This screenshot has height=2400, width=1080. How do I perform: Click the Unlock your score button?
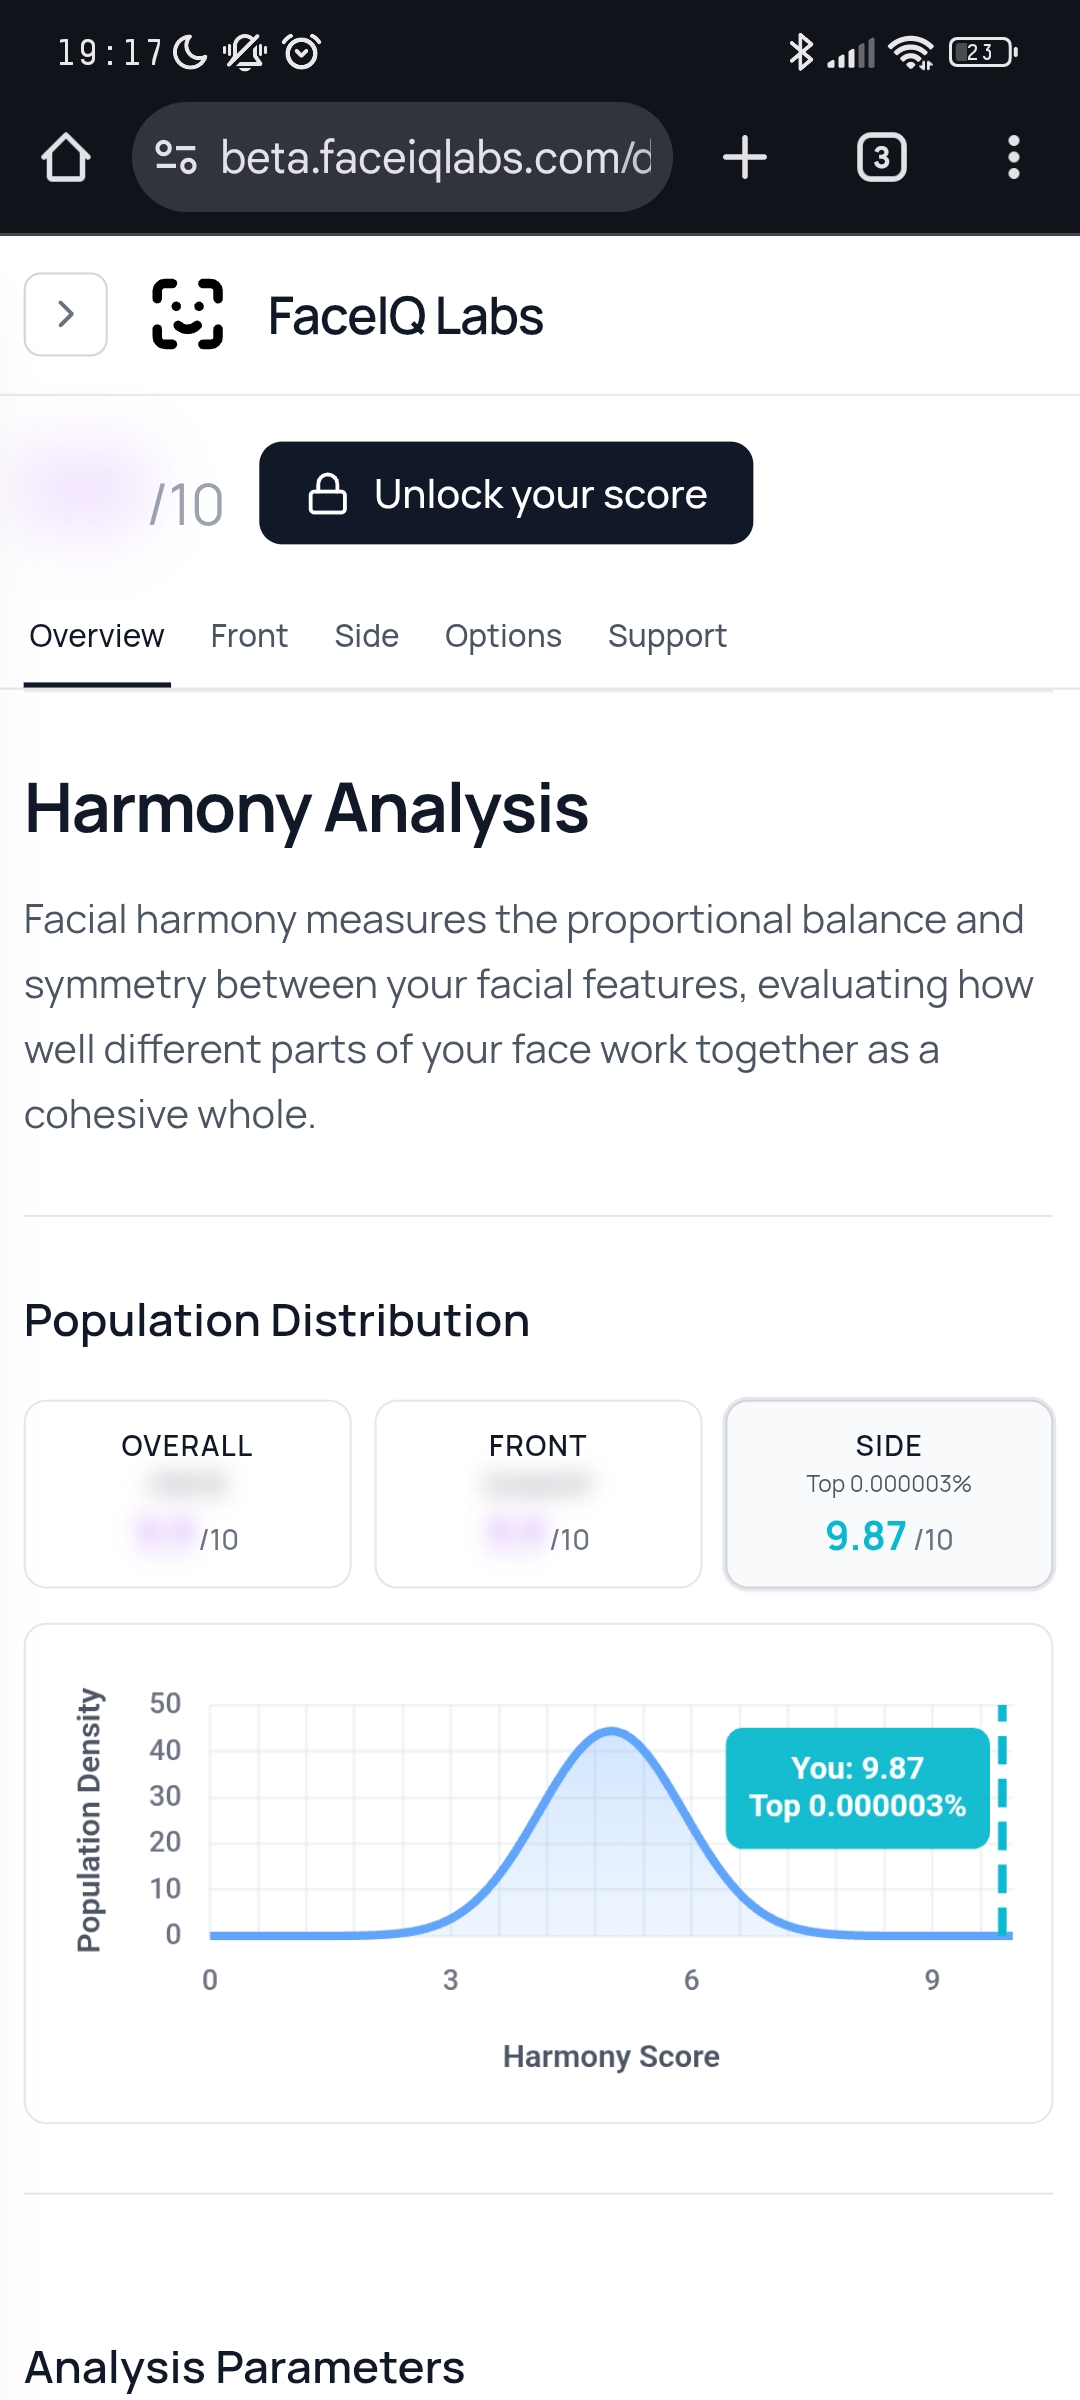tap(506, 494)
